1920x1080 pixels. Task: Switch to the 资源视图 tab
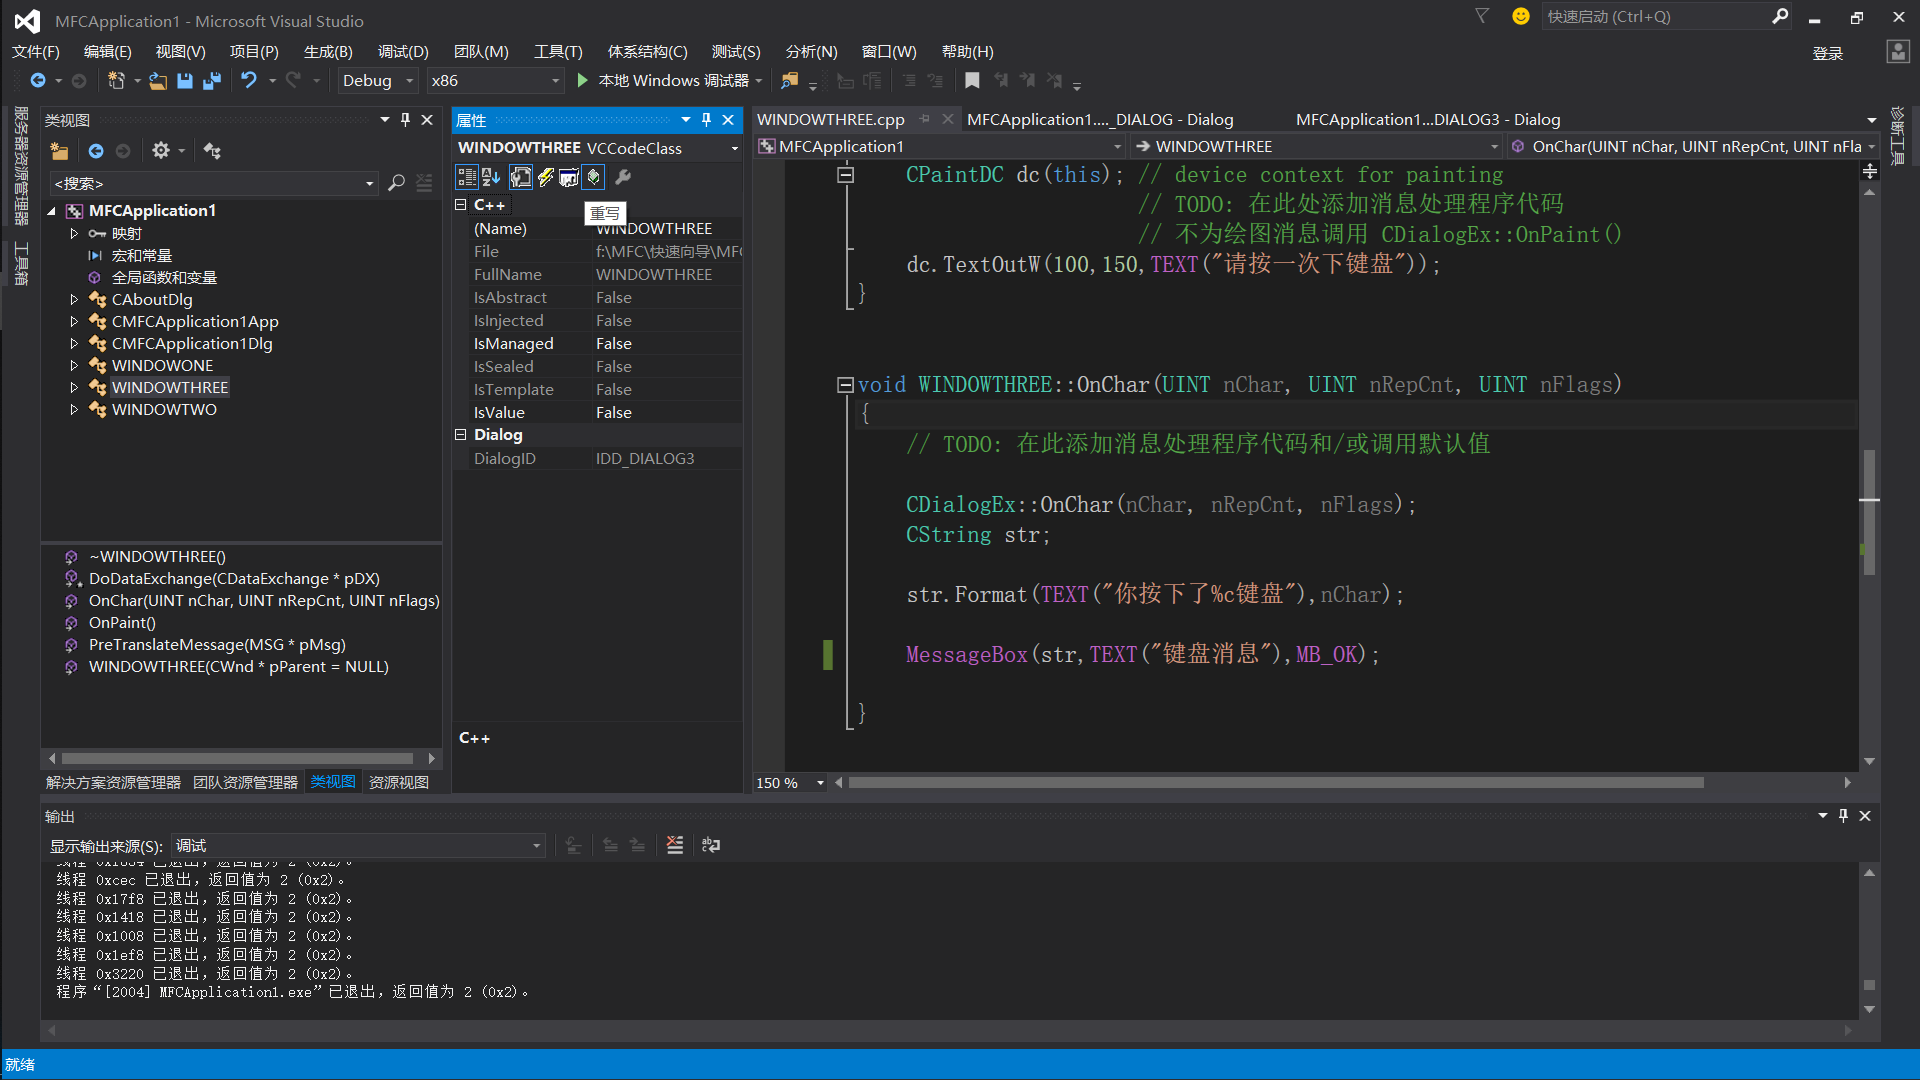[398, 782]
